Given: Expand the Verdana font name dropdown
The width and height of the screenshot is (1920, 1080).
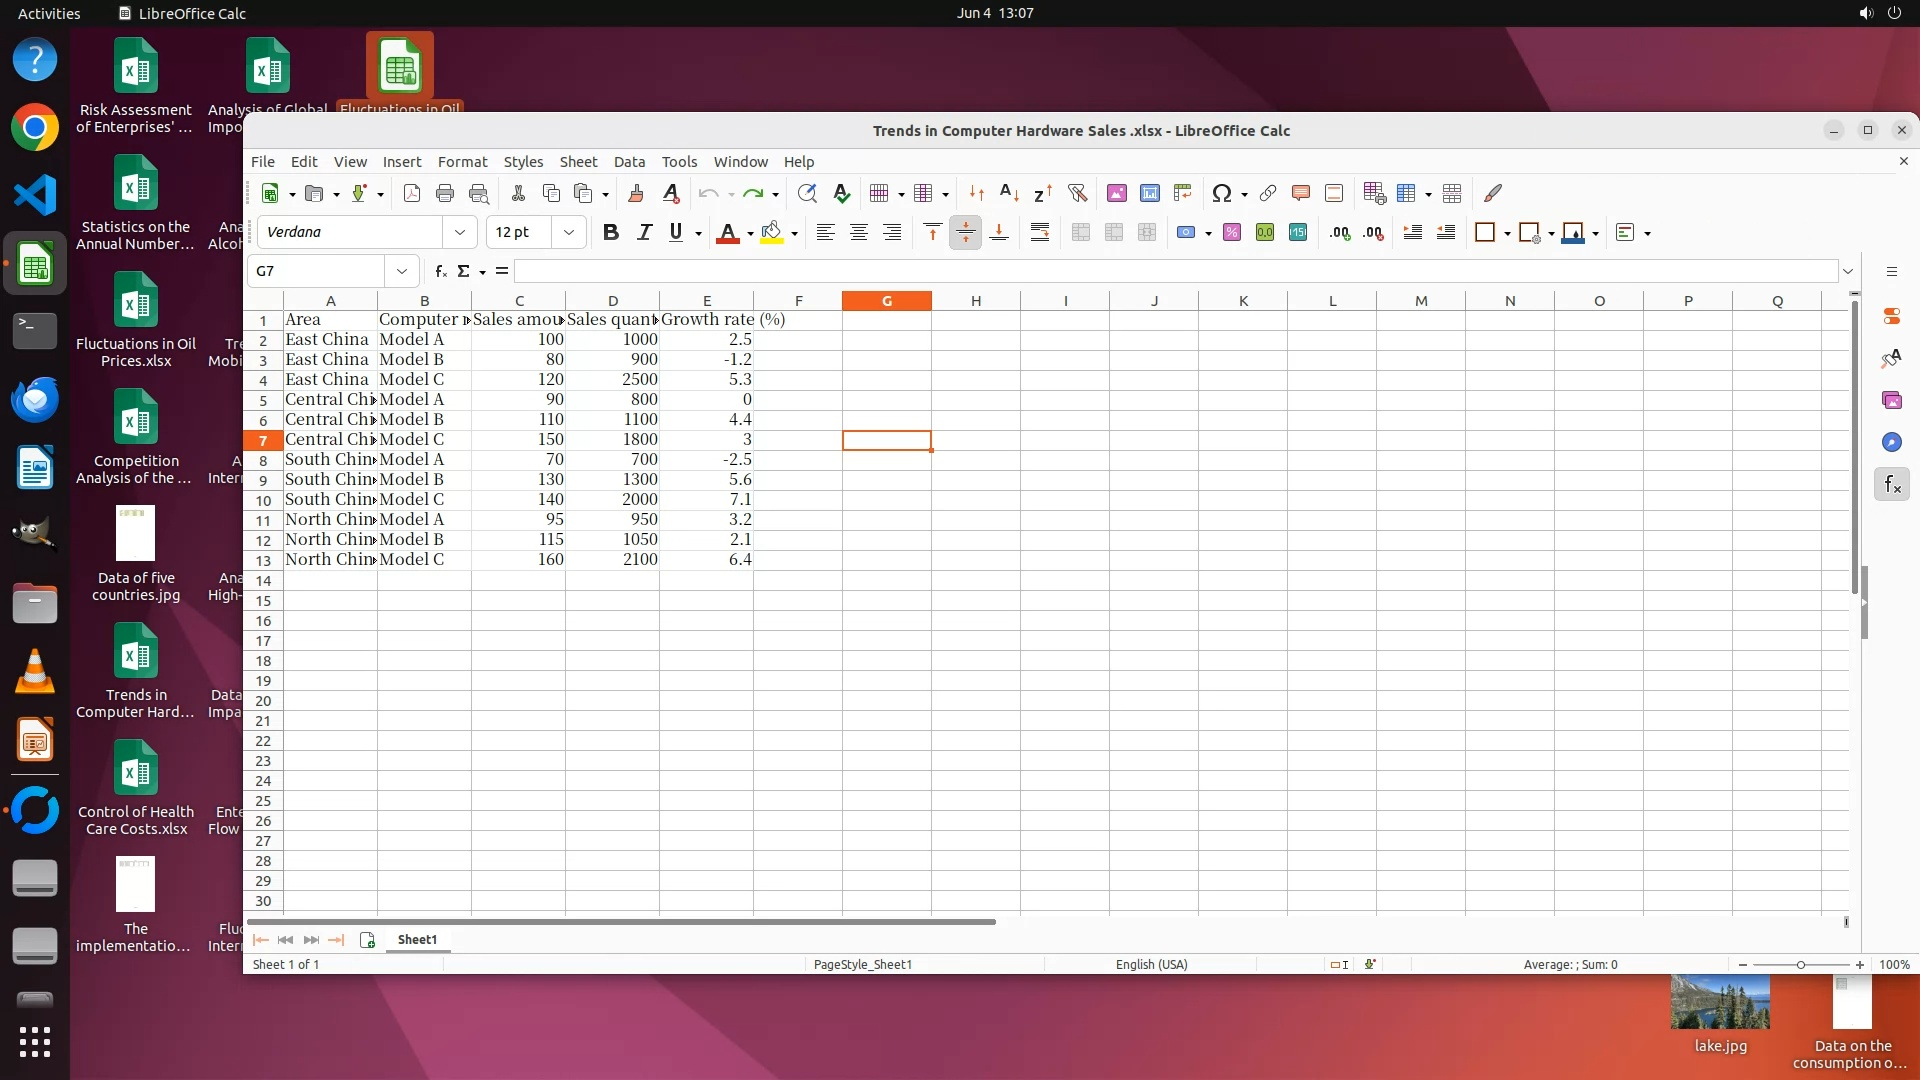Looking at the screenshot, I should point(460,233).
